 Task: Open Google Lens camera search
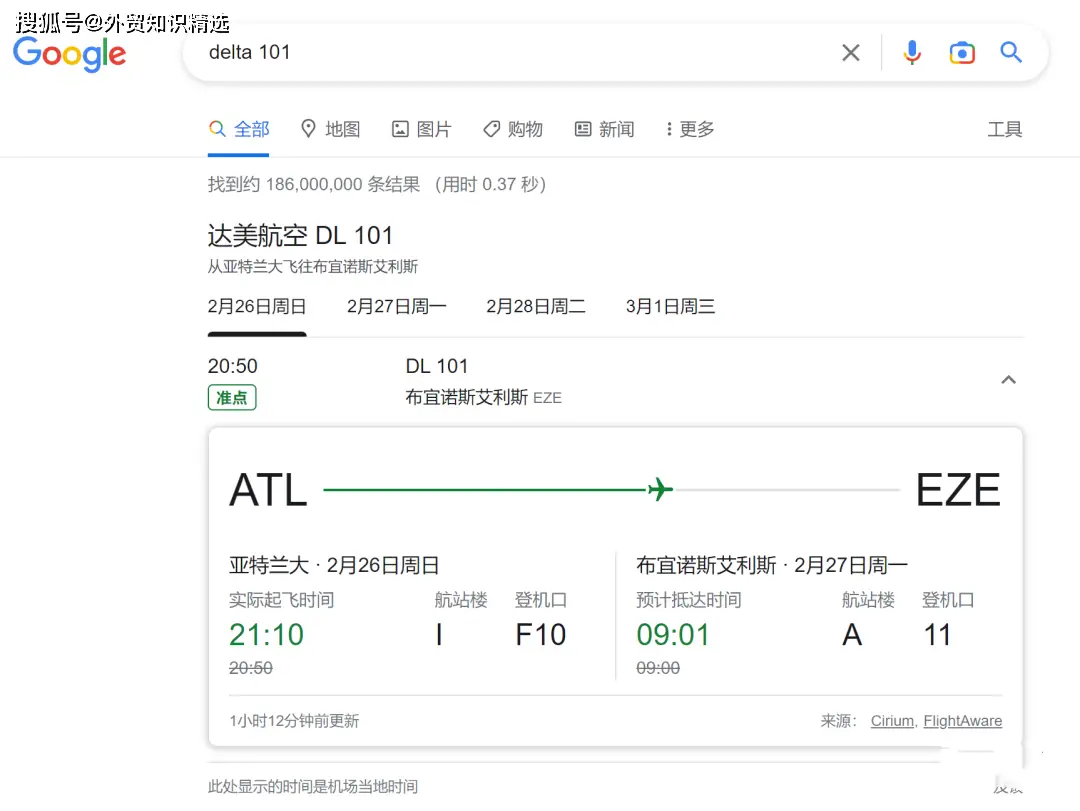962,53
